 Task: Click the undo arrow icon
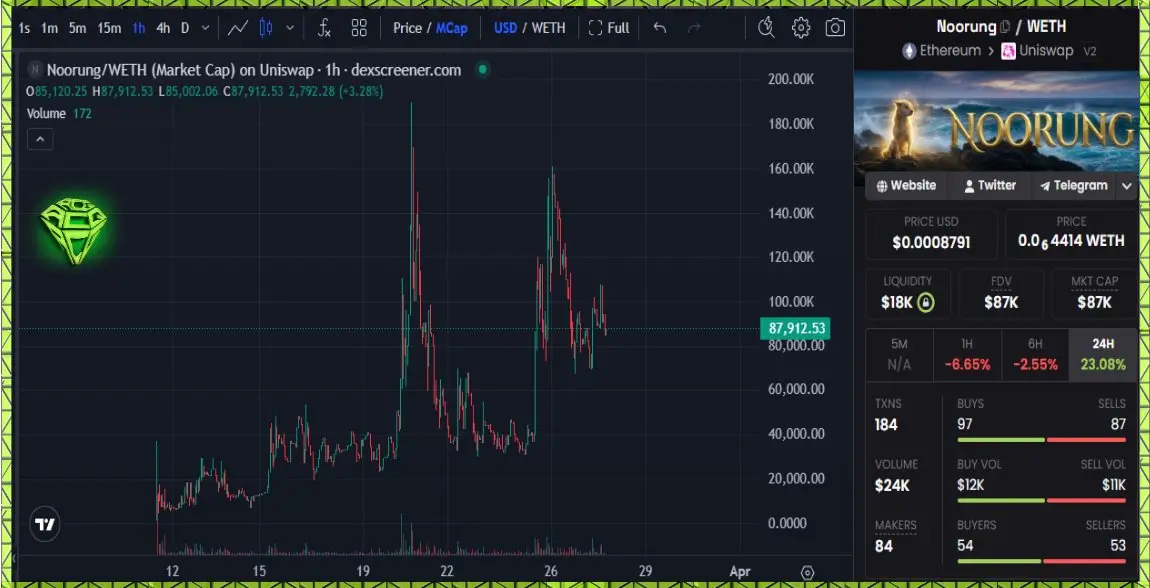pyautogui.click(x=659, y=29)
